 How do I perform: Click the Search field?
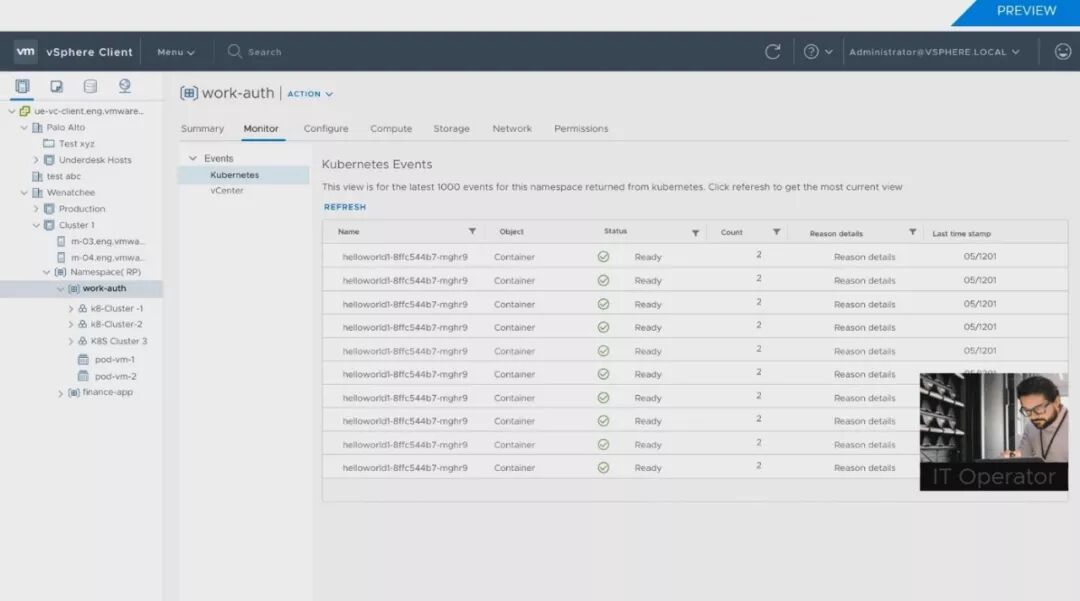coord(264,52)
